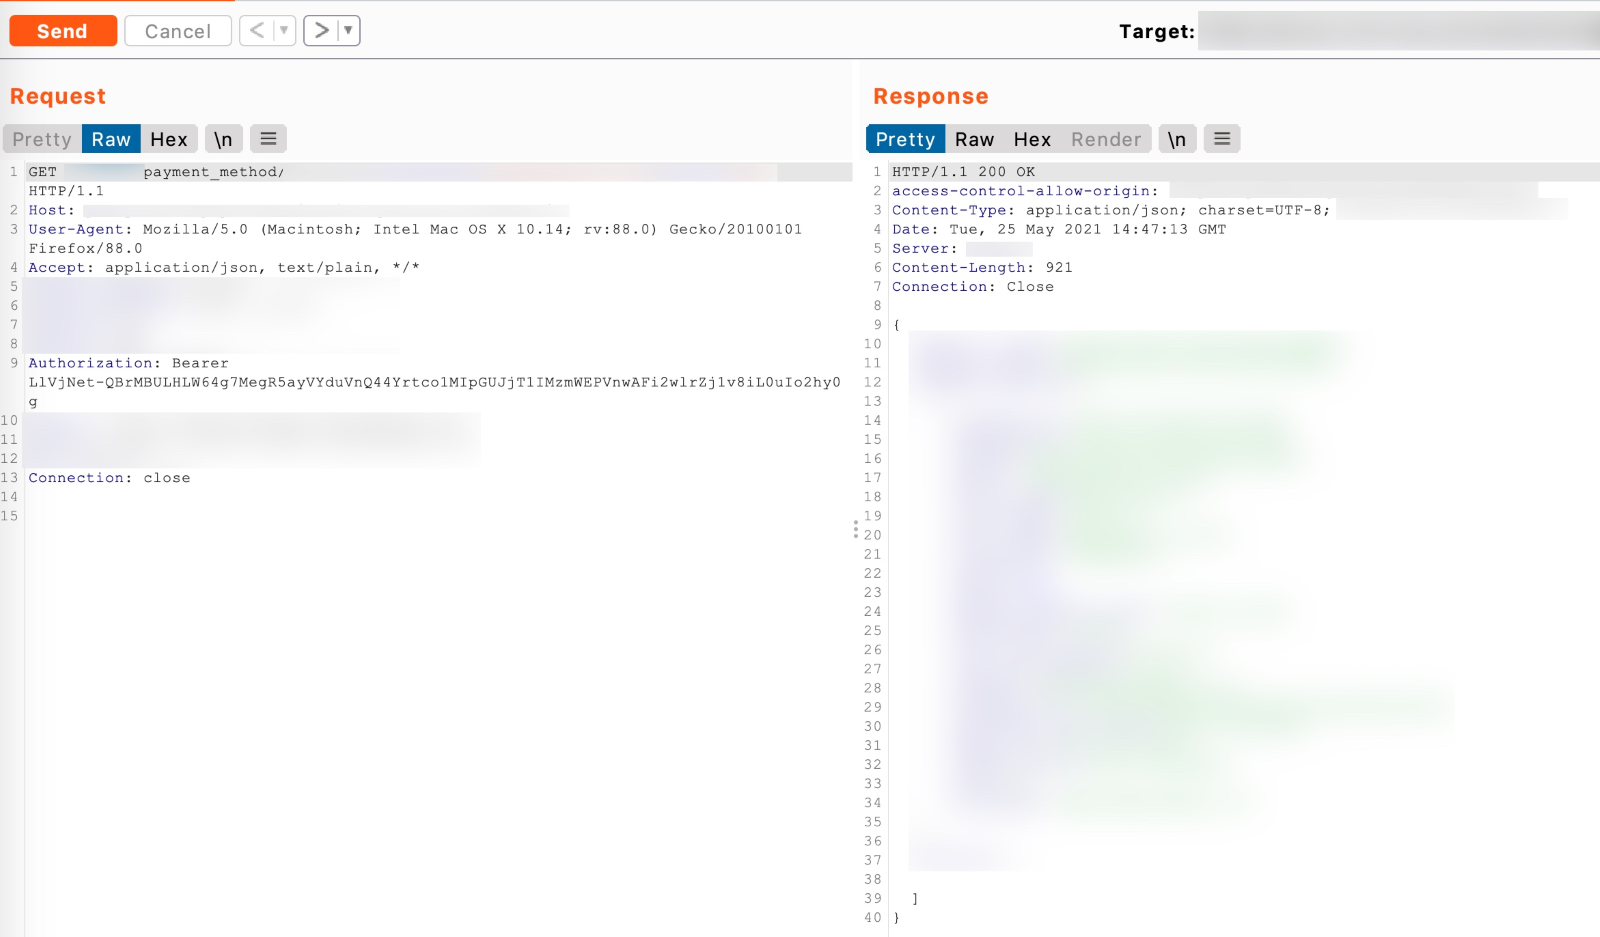
Task: Select the Pretty tab in Response
Action: pyautogui.click(x=905, y=139)
